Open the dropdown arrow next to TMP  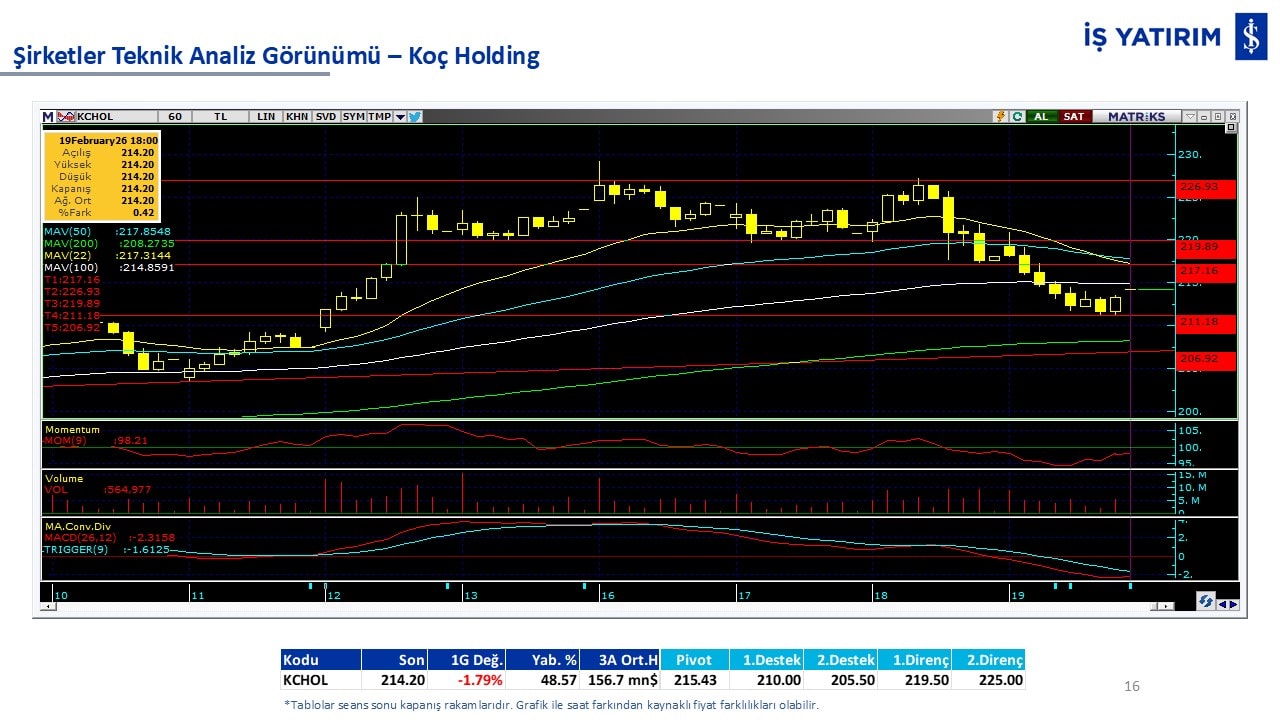400,117
